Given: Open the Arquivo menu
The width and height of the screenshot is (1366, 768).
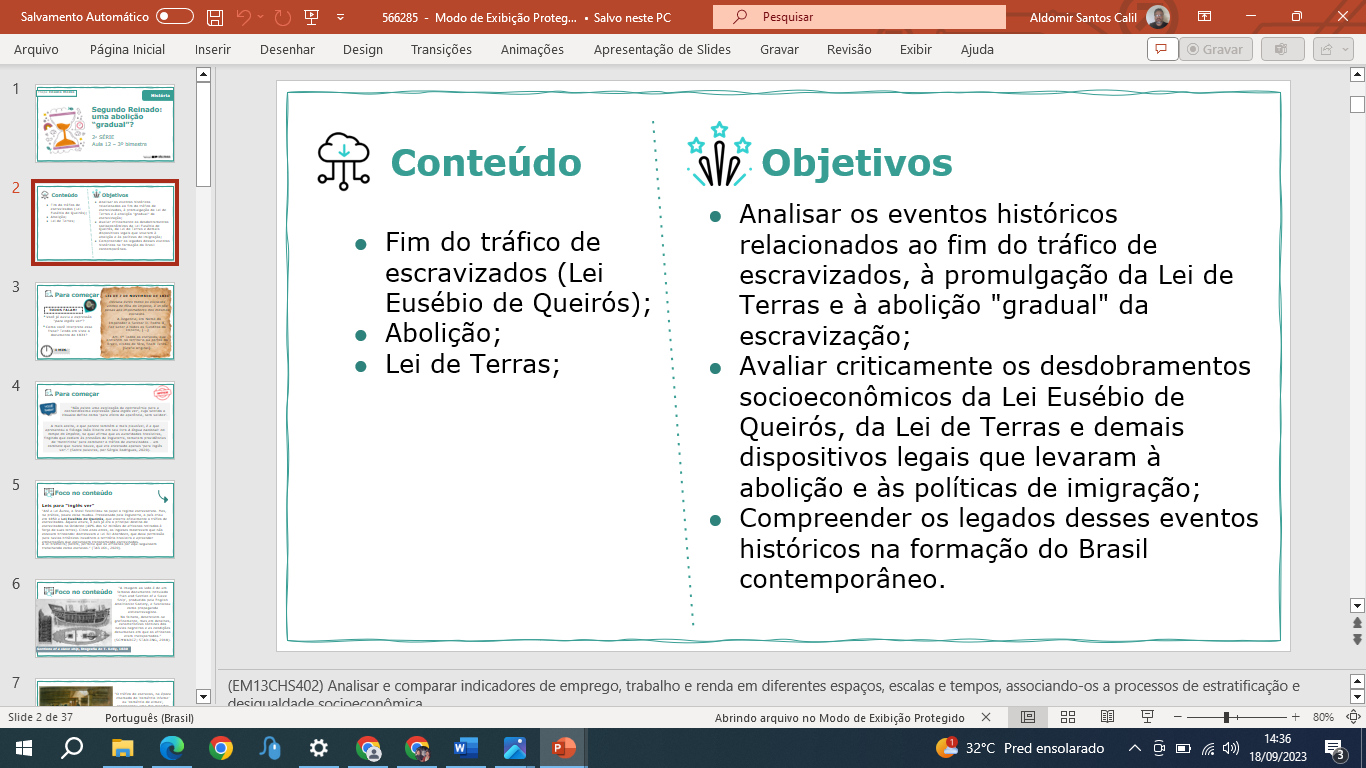Looking at the screenshot, I should [x=36, y=49].
